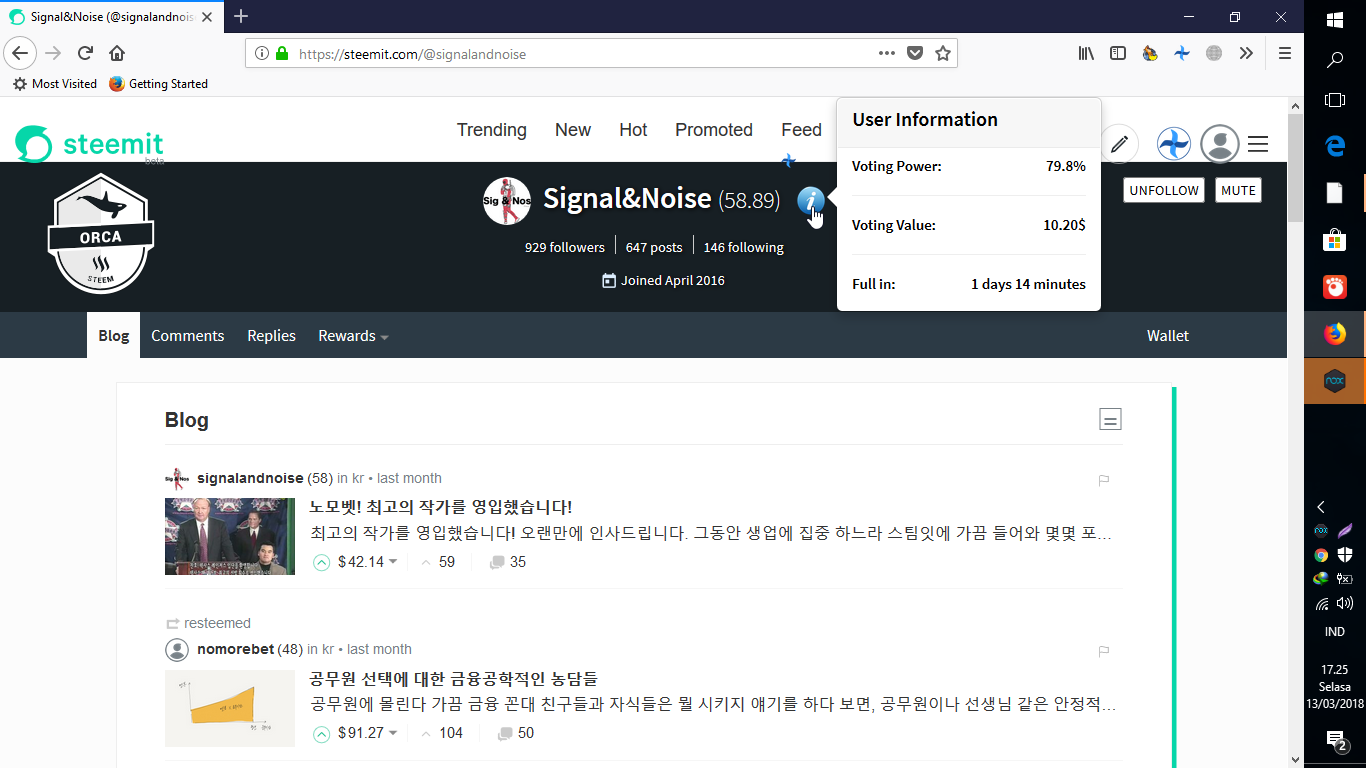Image resolution: width=1366 pixels, height=768 pixels.
Task: Open the Windows Start button
Action: click(1335, 19)
